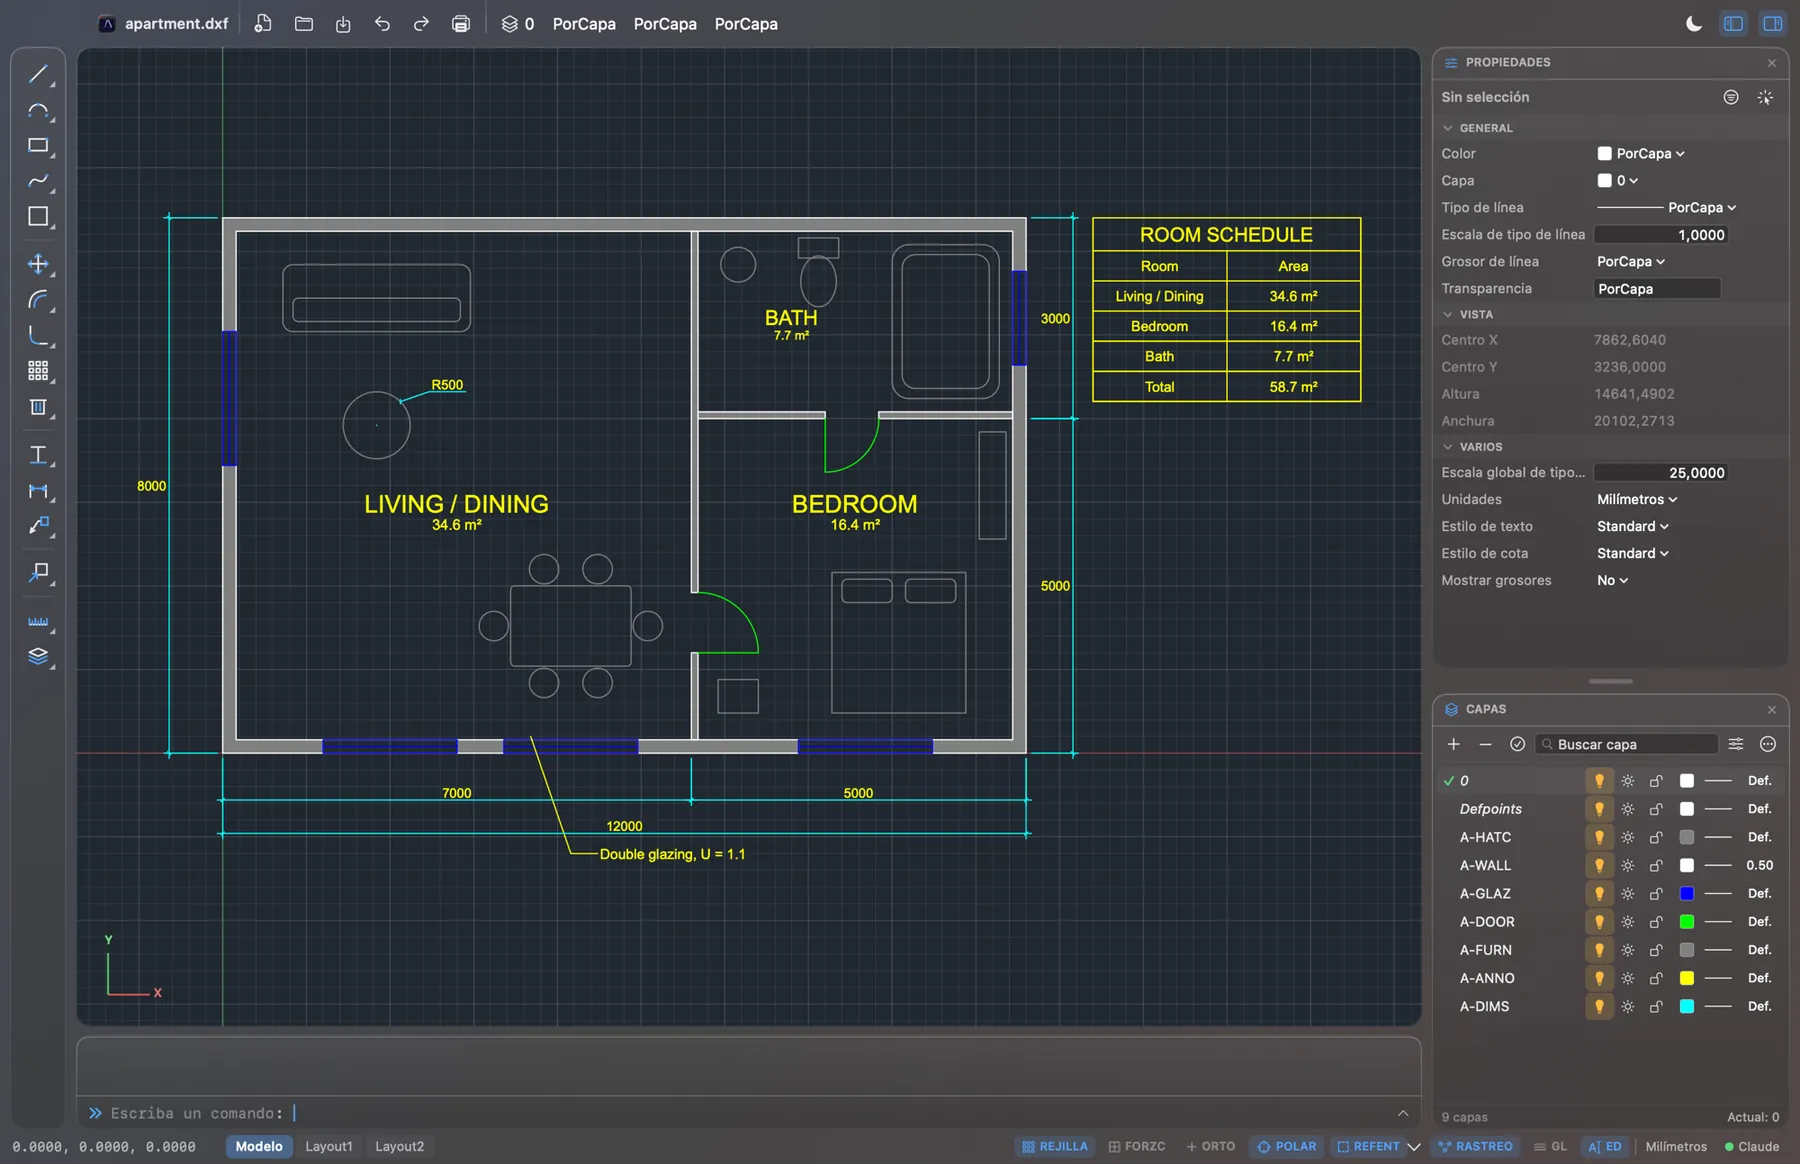Click A-DIMS cyan color swatch
The height and width of the screenshot is (1164, 1800).
[1687, 1007]
